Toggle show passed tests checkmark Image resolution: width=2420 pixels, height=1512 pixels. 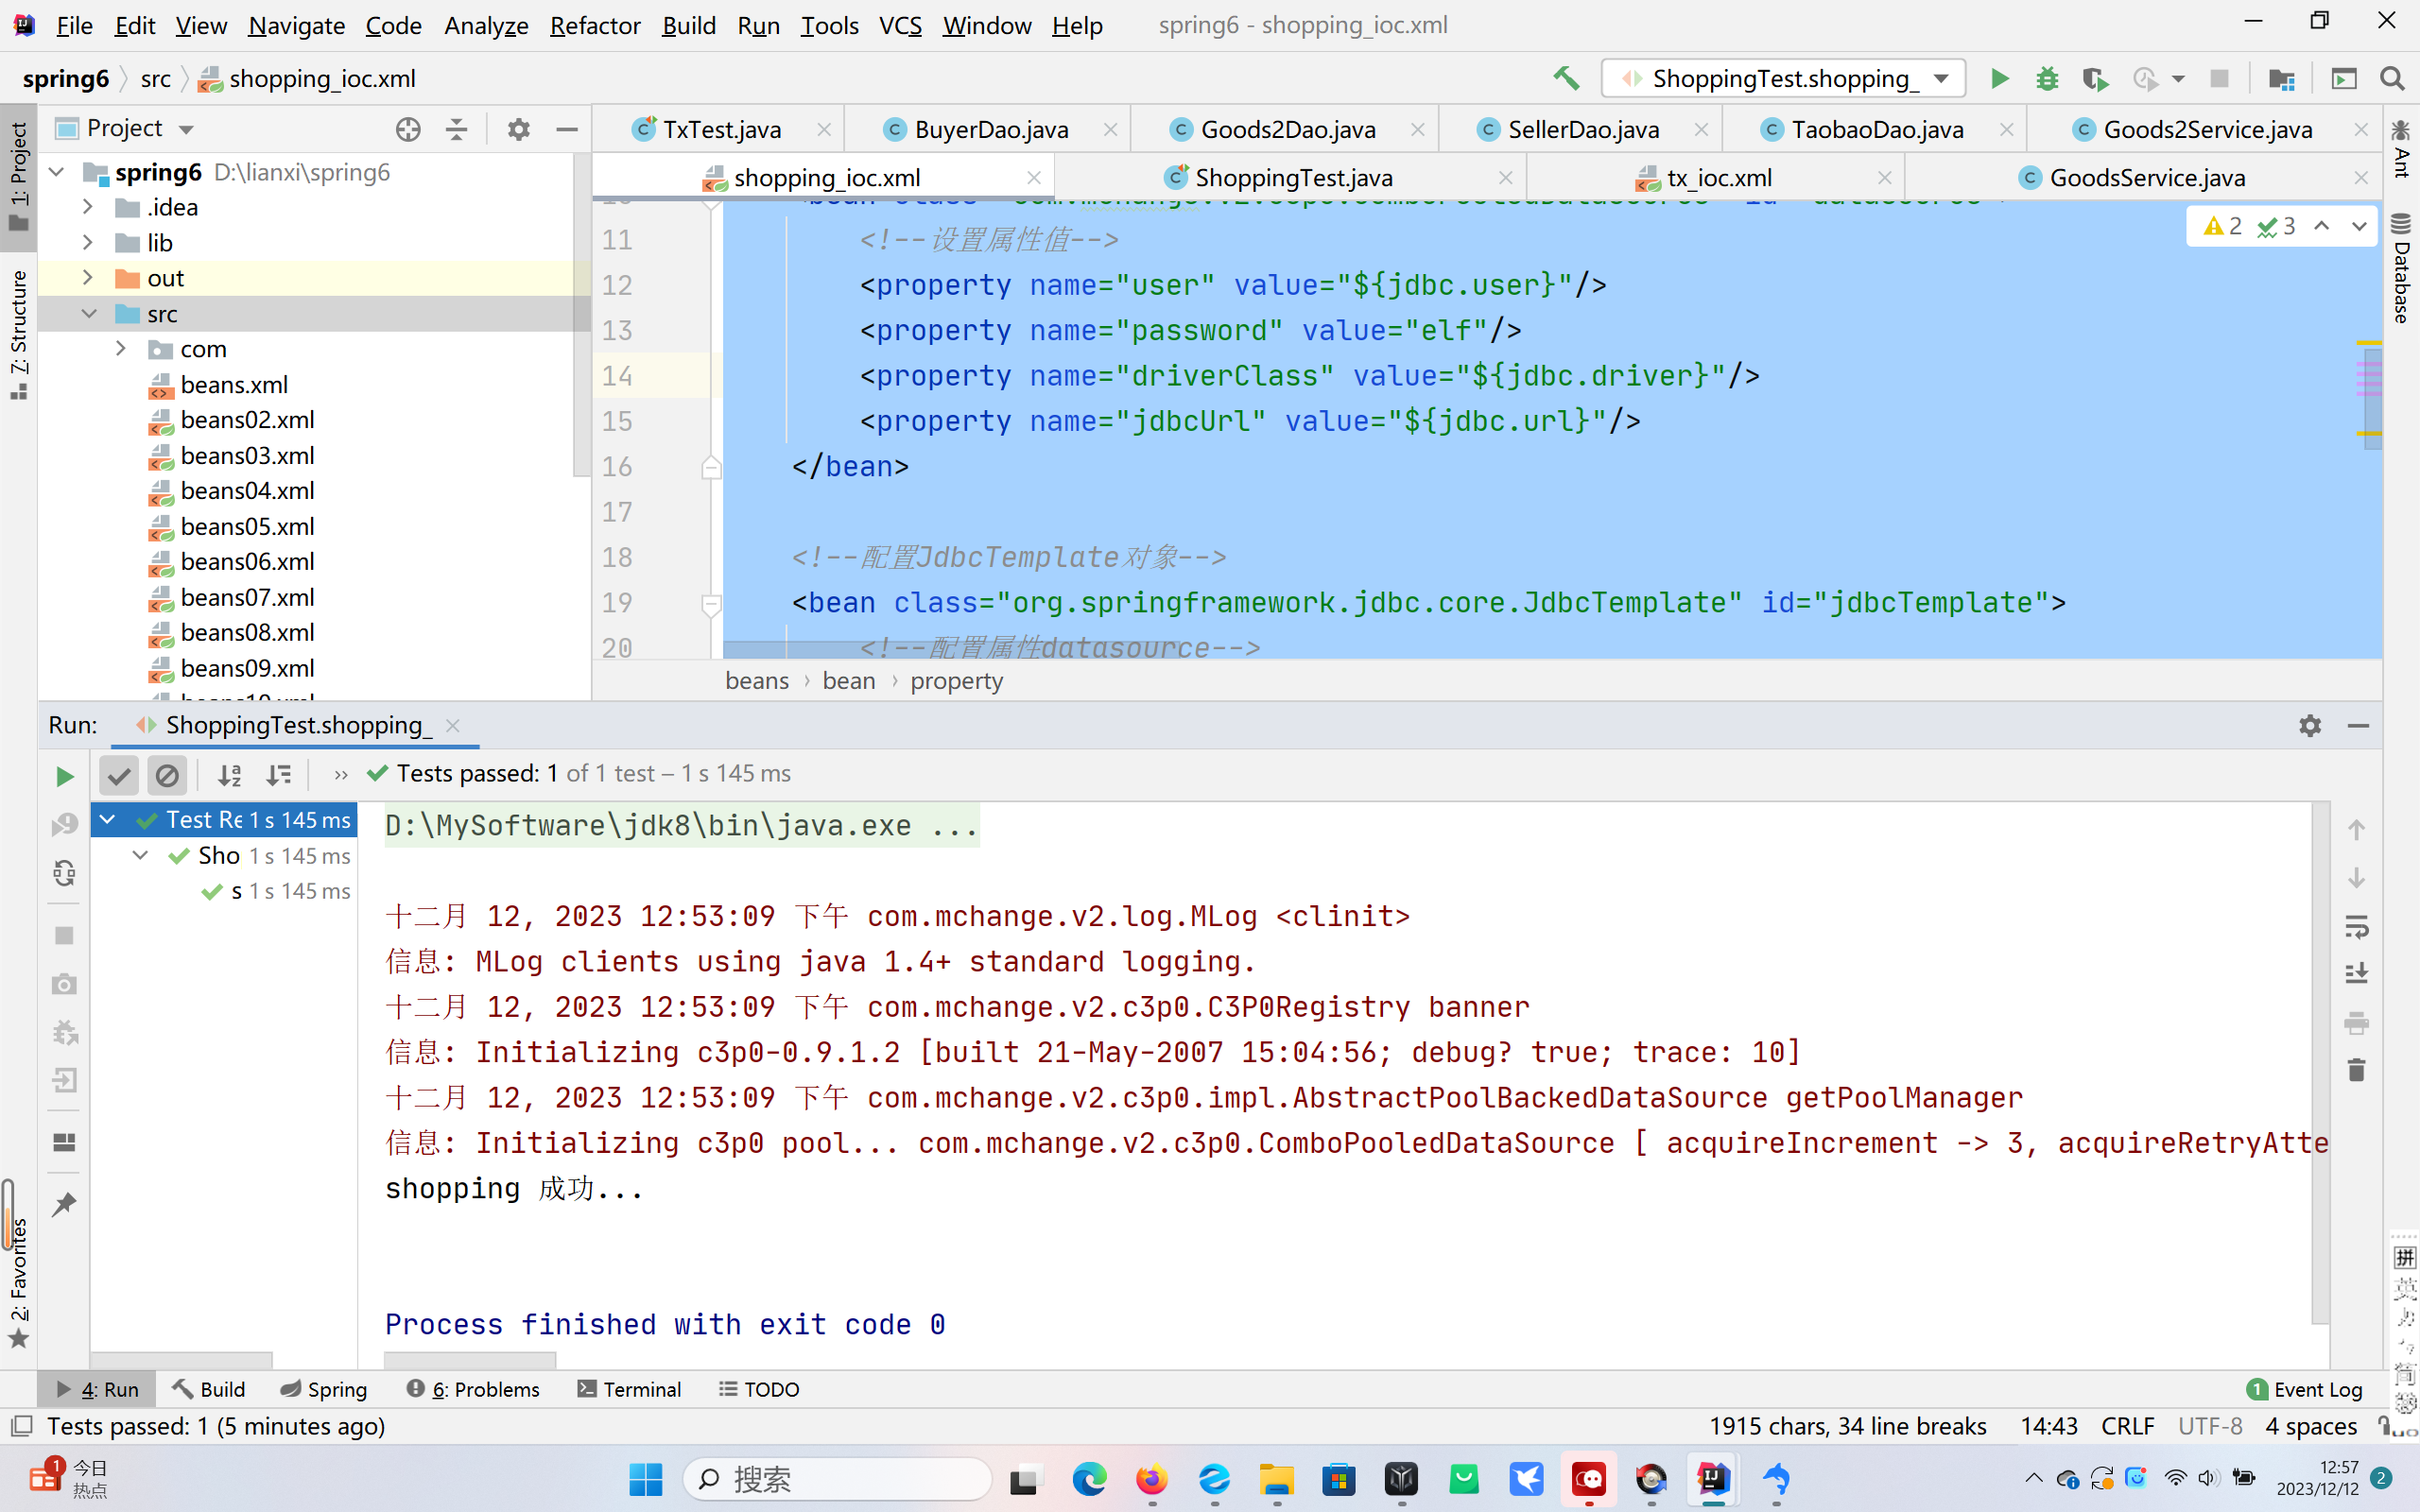(x=119, y=775)
